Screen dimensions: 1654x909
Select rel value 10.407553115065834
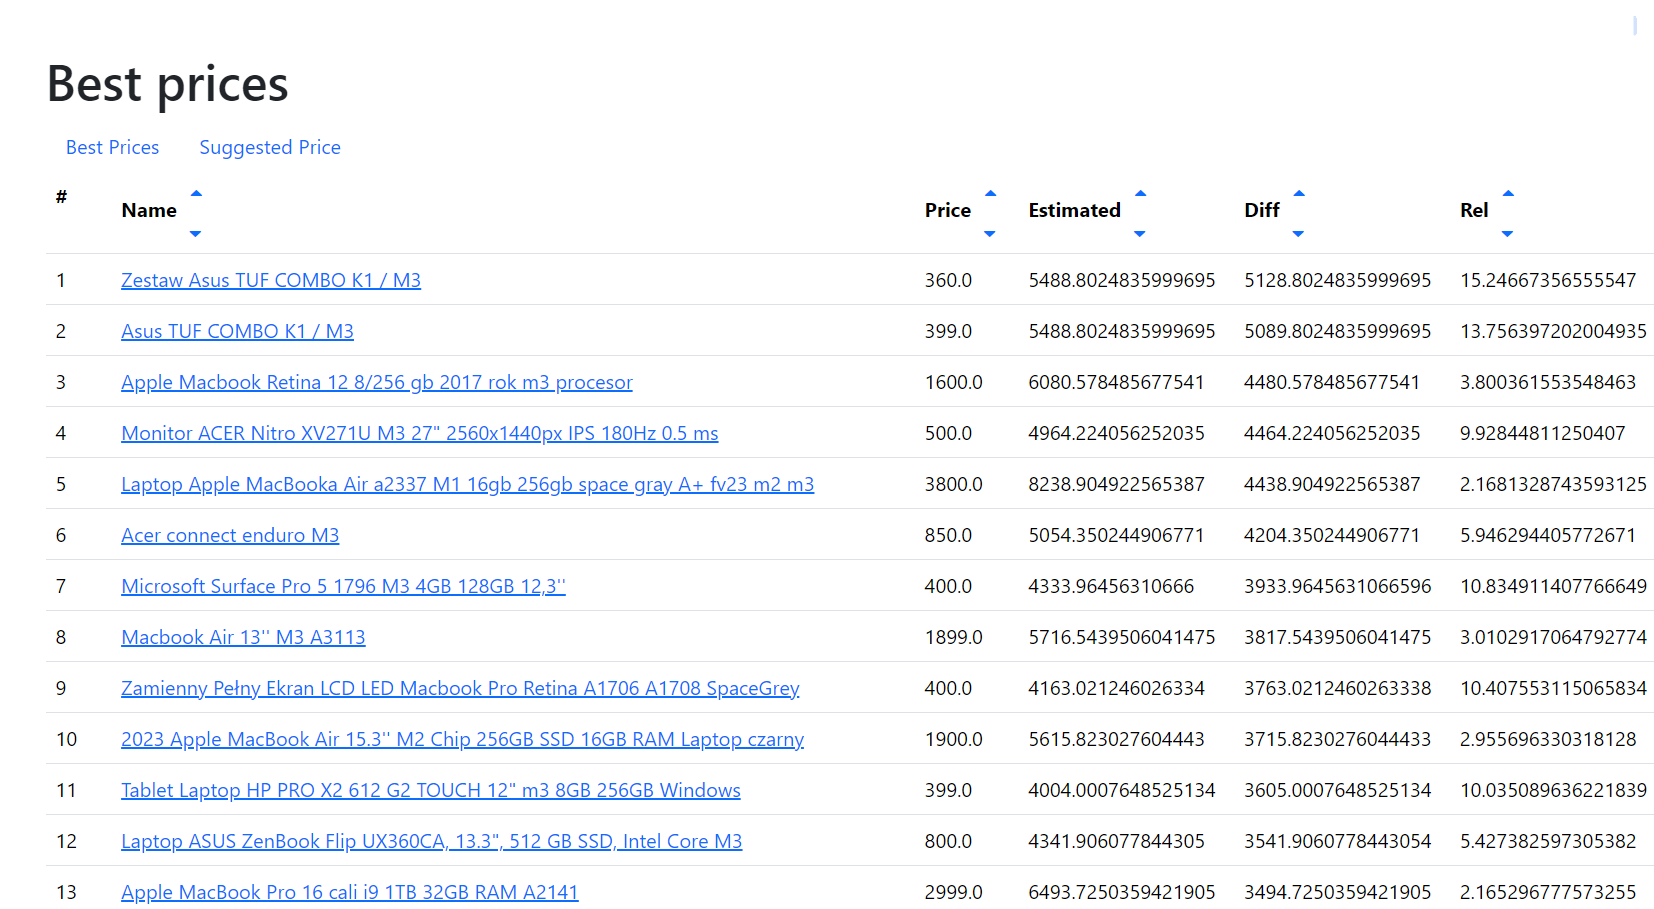coord(1553,688)
